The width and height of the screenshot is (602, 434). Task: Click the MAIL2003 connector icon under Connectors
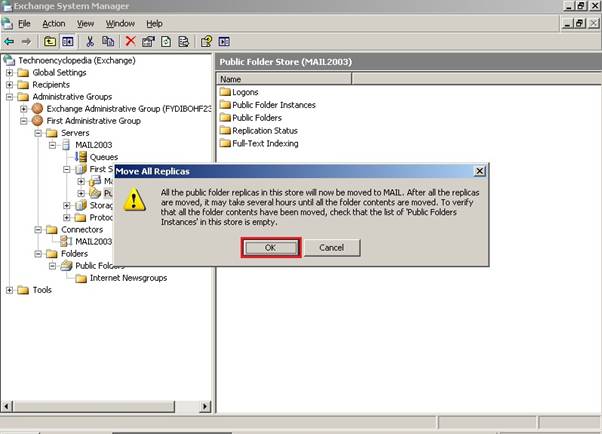(x=66, y=241)
